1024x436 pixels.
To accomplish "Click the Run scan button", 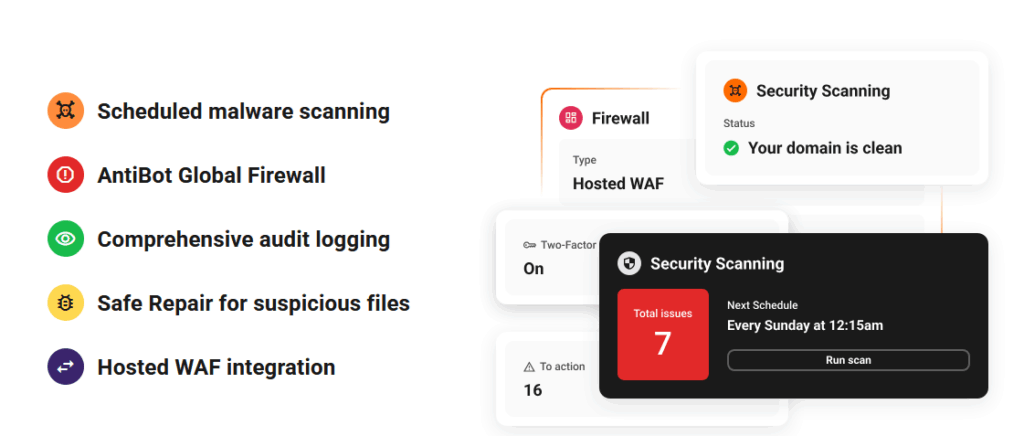I will pyautogui.click(x=848, y=360).
